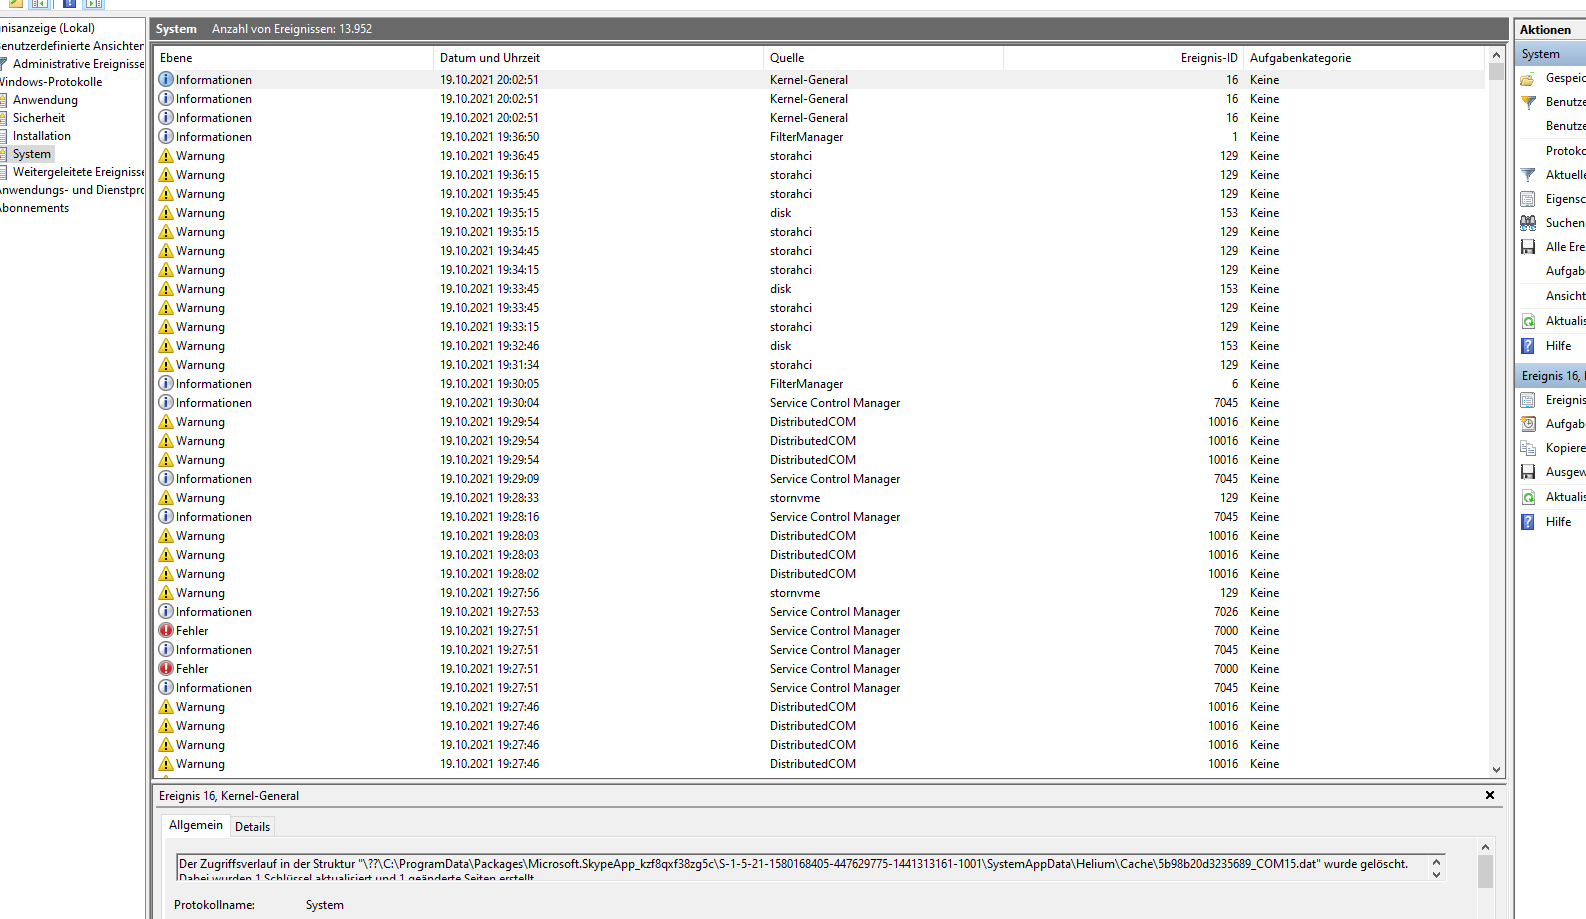Screen dimensions: 1586x919
Task: Click the event properties icon under Ereignis 16
Action: [1528, 400]
